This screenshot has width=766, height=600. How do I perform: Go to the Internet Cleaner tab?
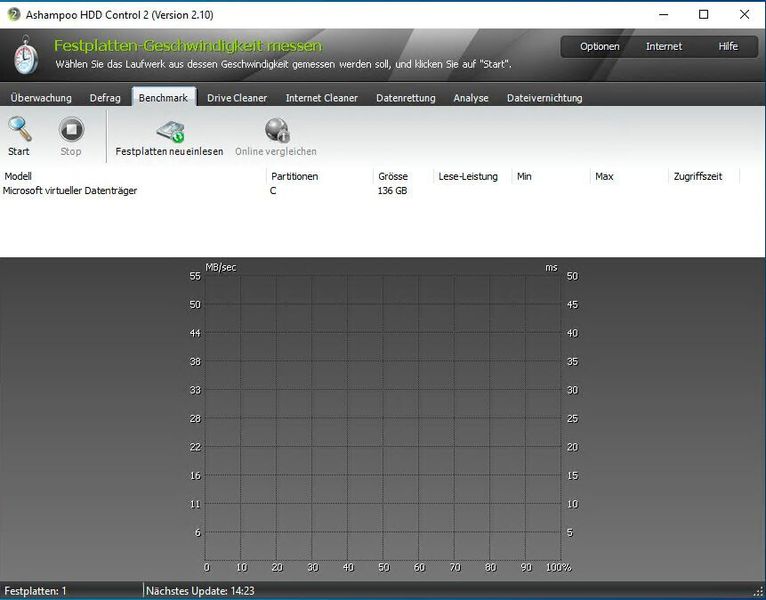click(x=321, y=98)
